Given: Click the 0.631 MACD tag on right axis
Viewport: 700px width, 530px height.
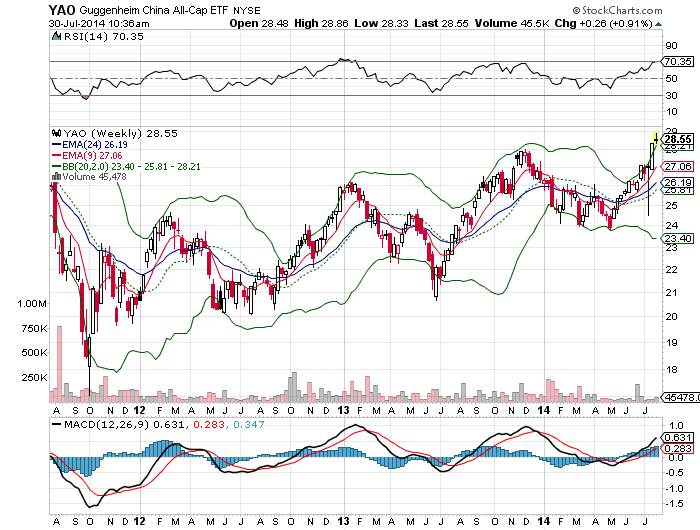Looking at the screenshot, I should (678, 438).
